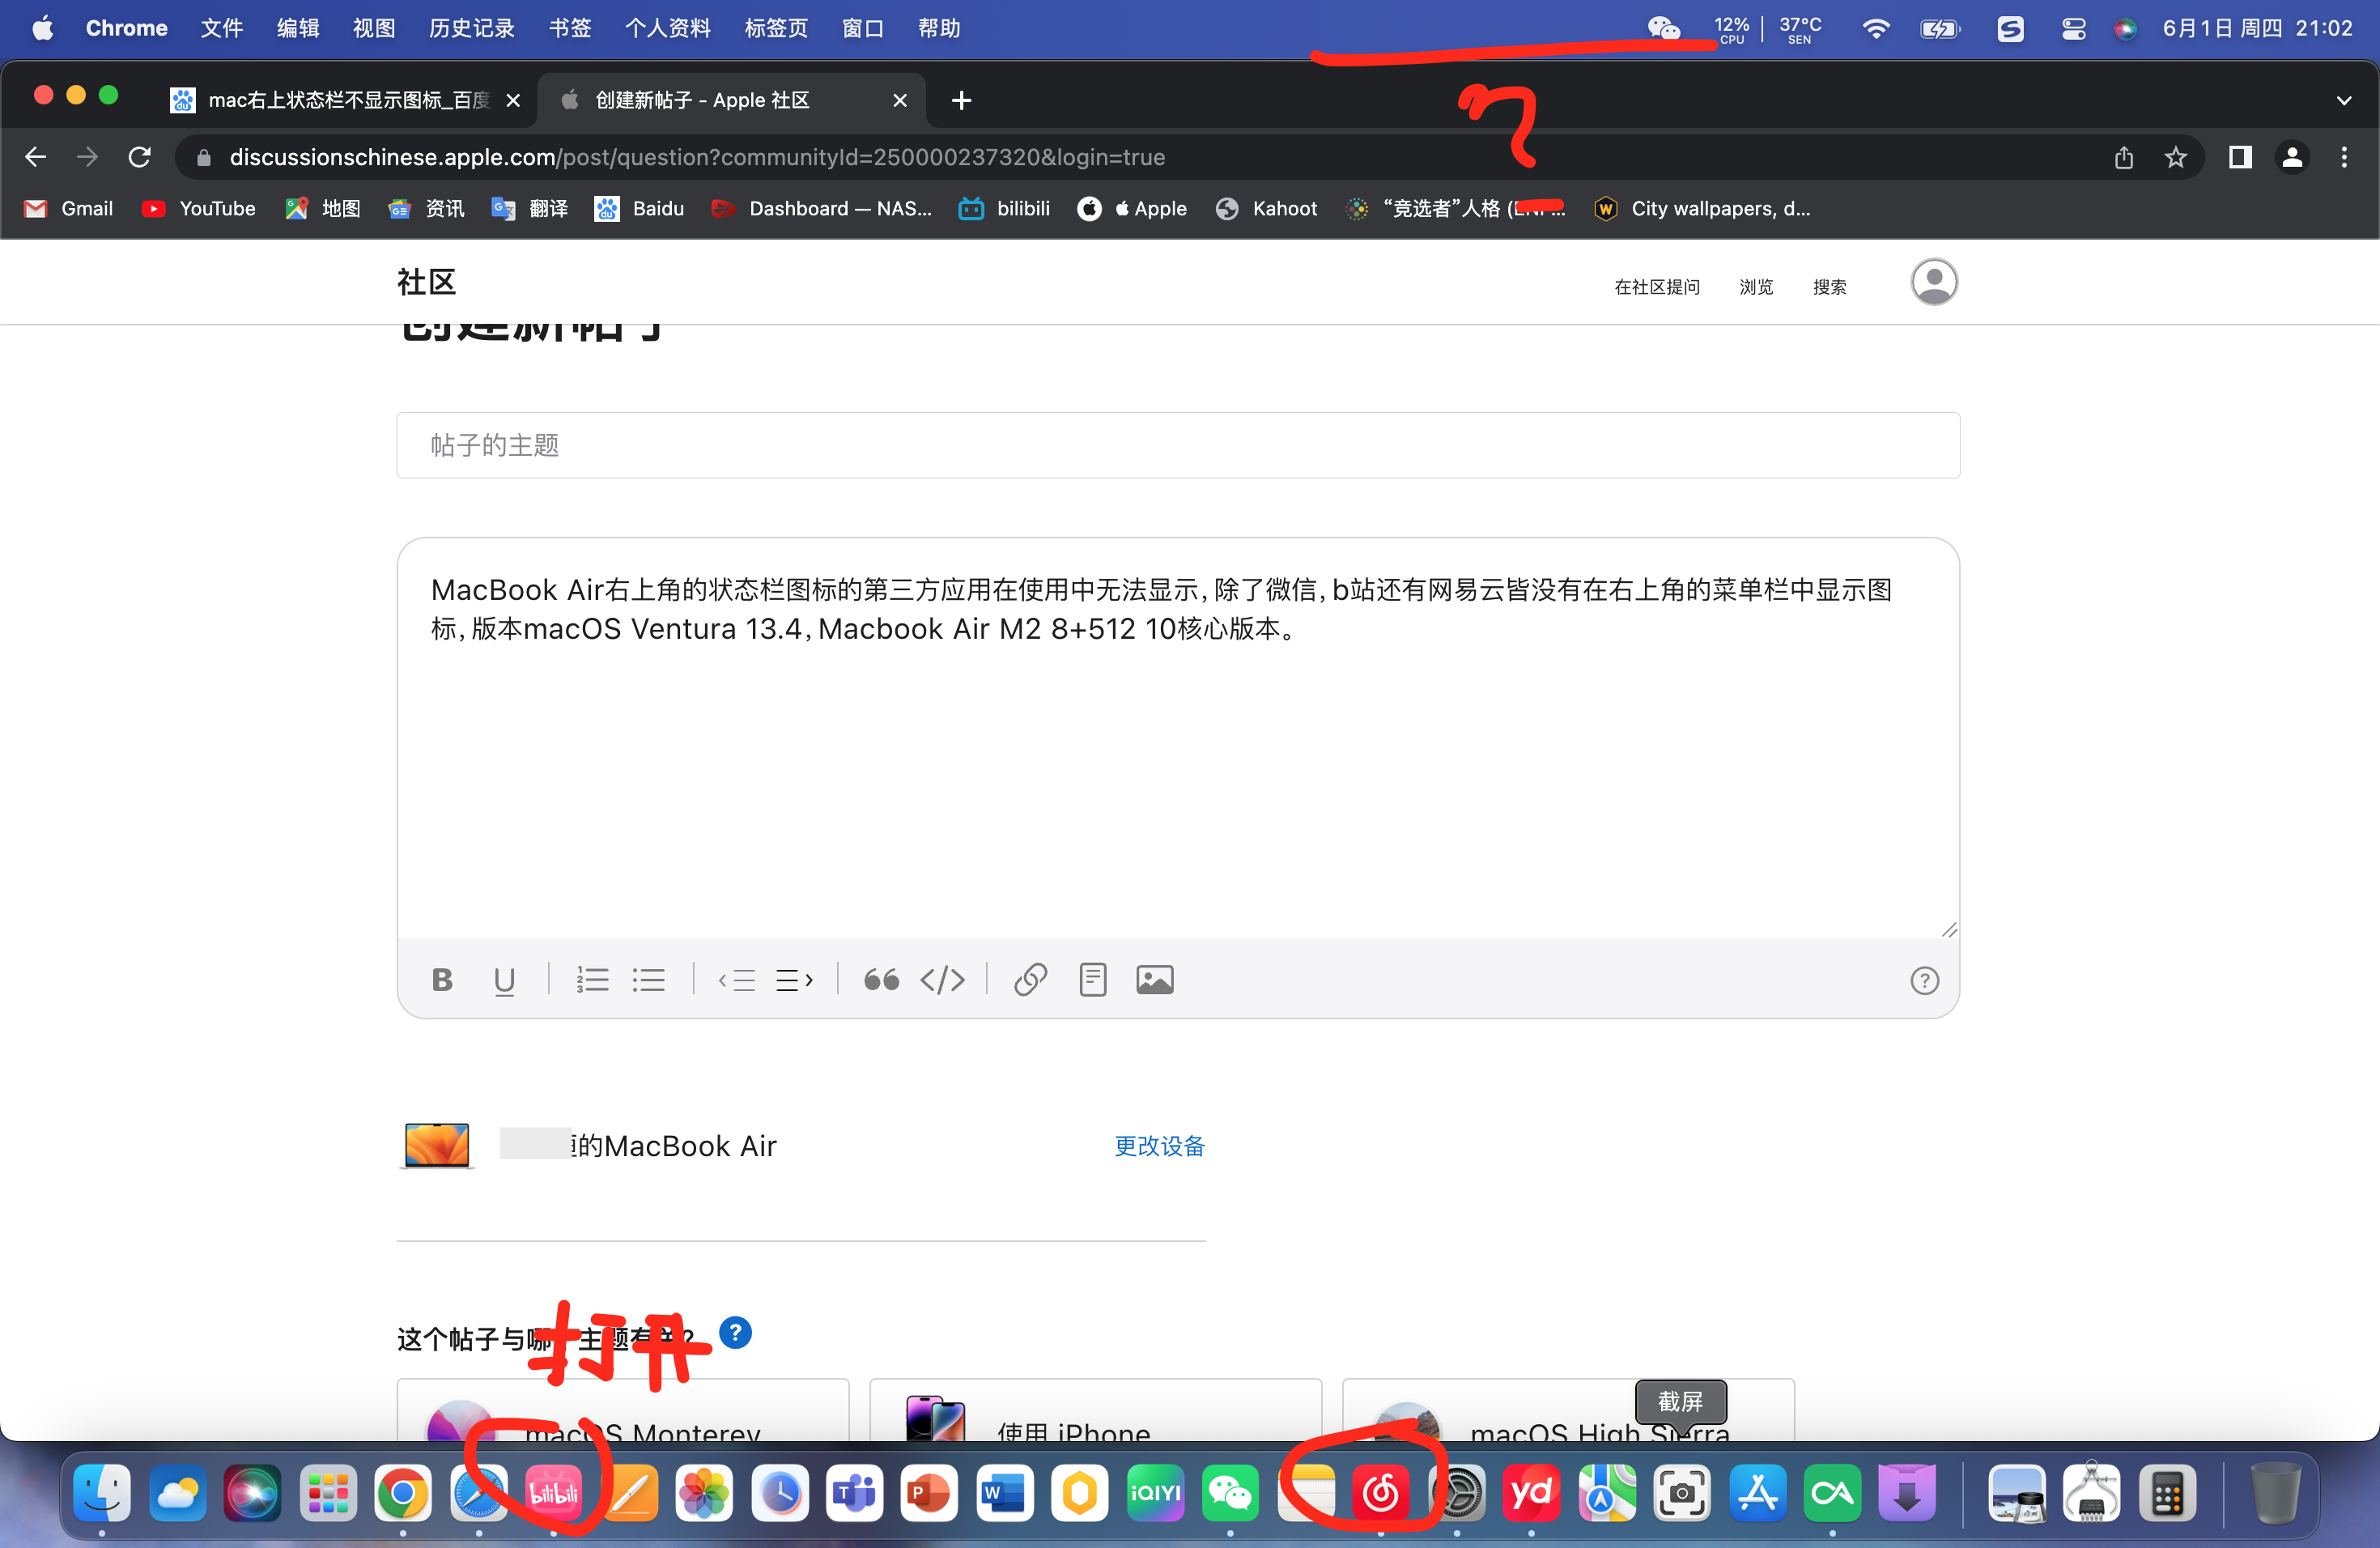Bookmark this page with star icon
The image size is (2380, 1548).
[2176, 158]
